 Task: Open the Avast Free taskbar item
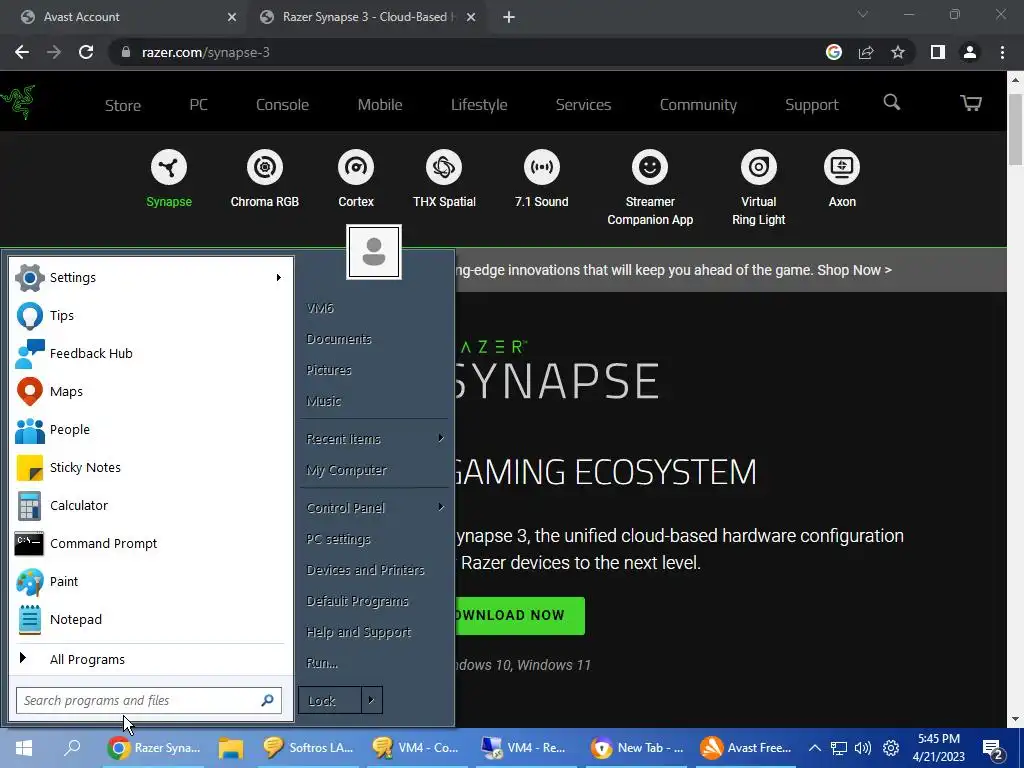(x=746, y=748)
